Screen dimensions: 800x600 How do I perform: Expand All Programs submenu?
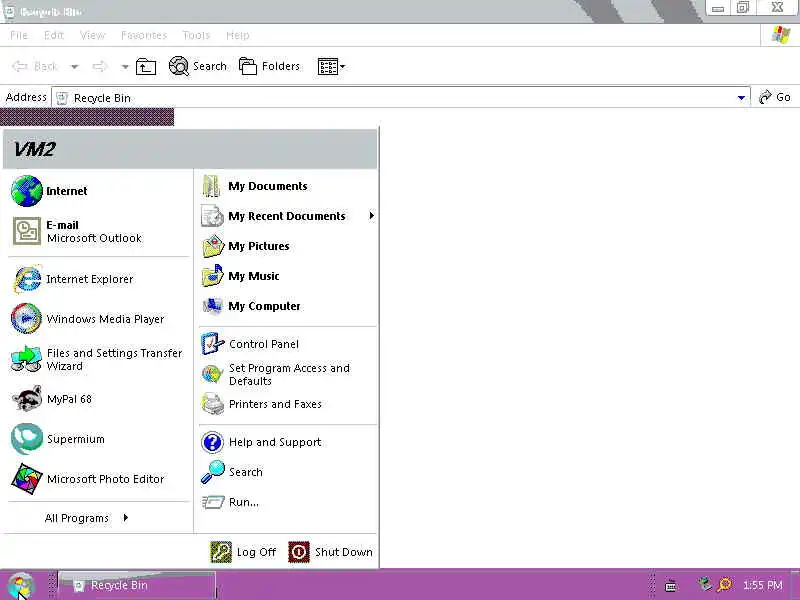(x=87, y=518)
